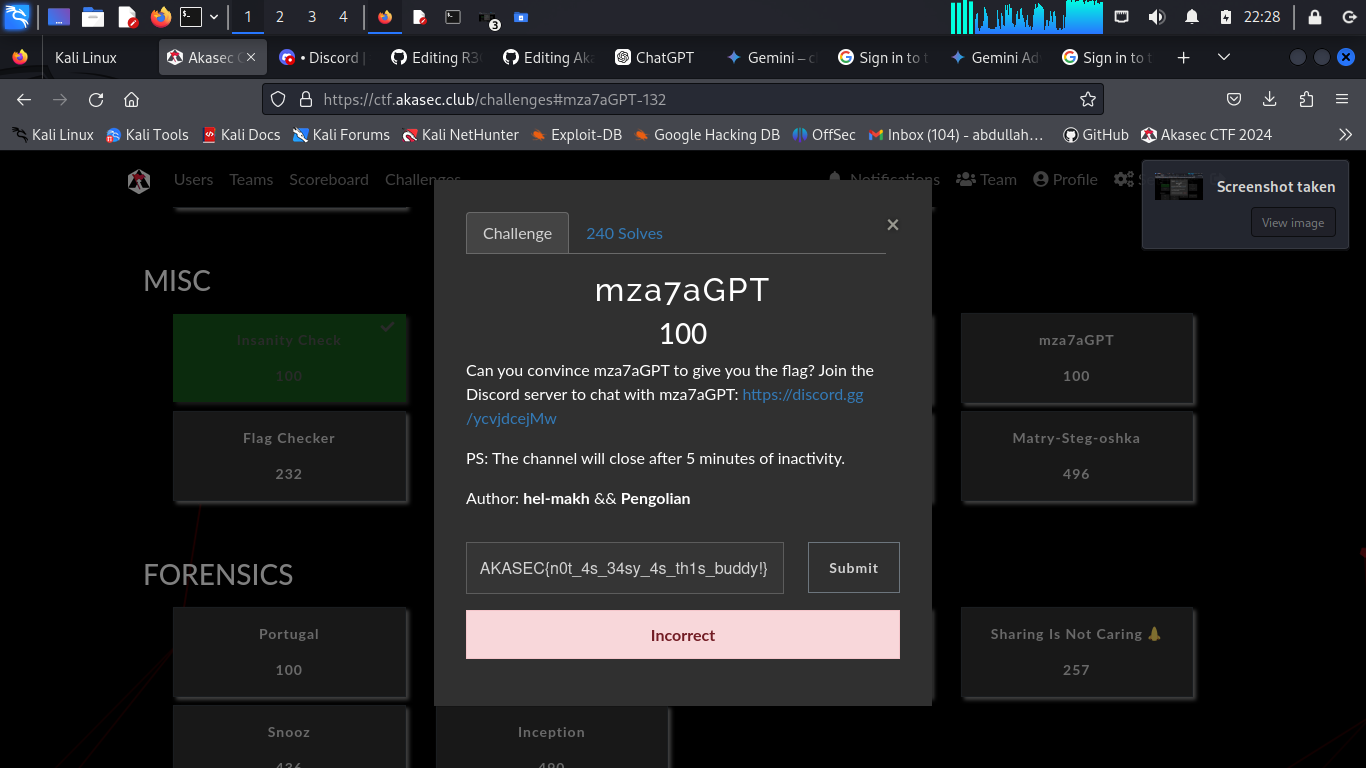This screenshot has width=1366, height=768.
Task: Click the lock screen icon
Action: click(x=1314, y=17)
